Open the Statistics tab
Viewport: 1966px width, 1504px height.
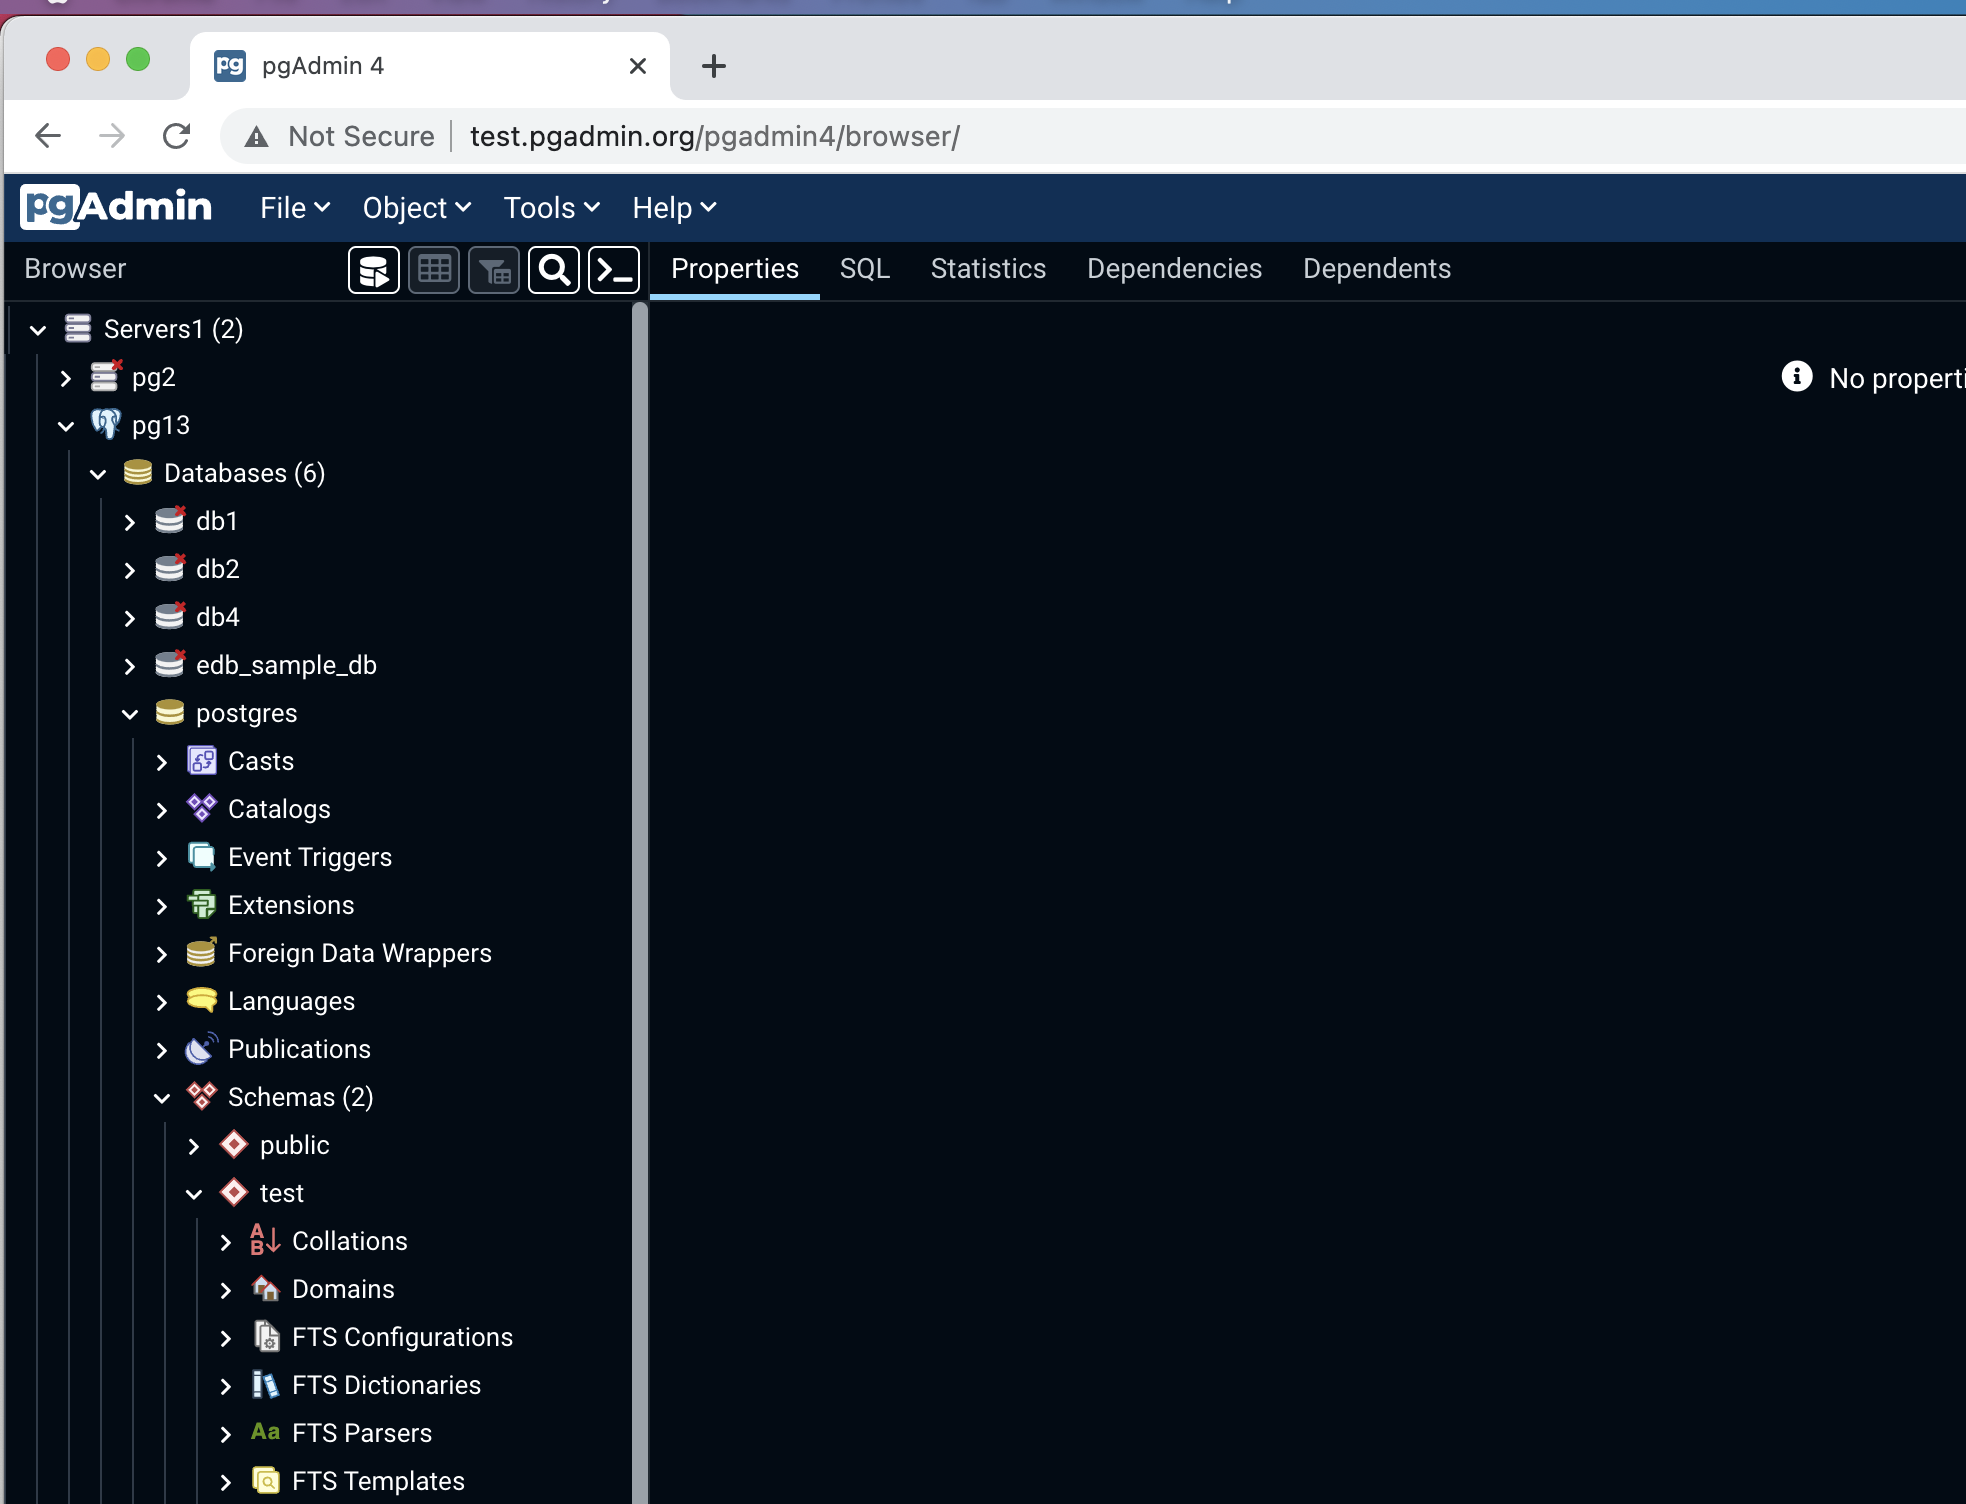click(x=987, y=269)
